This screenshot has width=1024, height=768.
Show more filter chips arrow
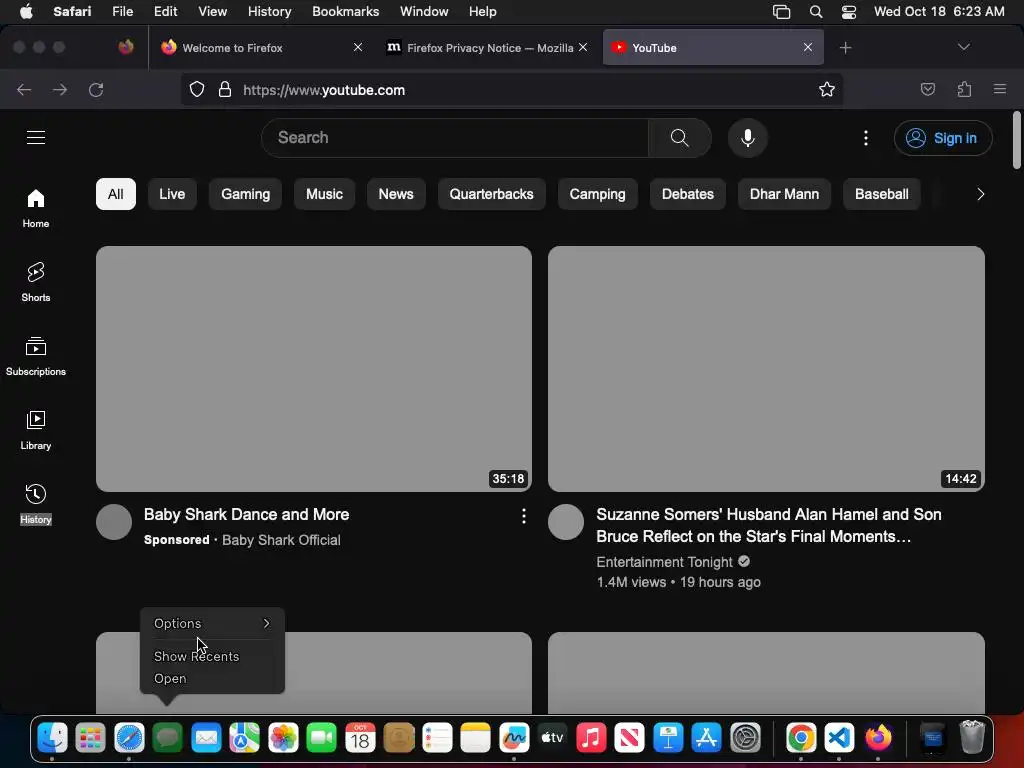(980, 194)
